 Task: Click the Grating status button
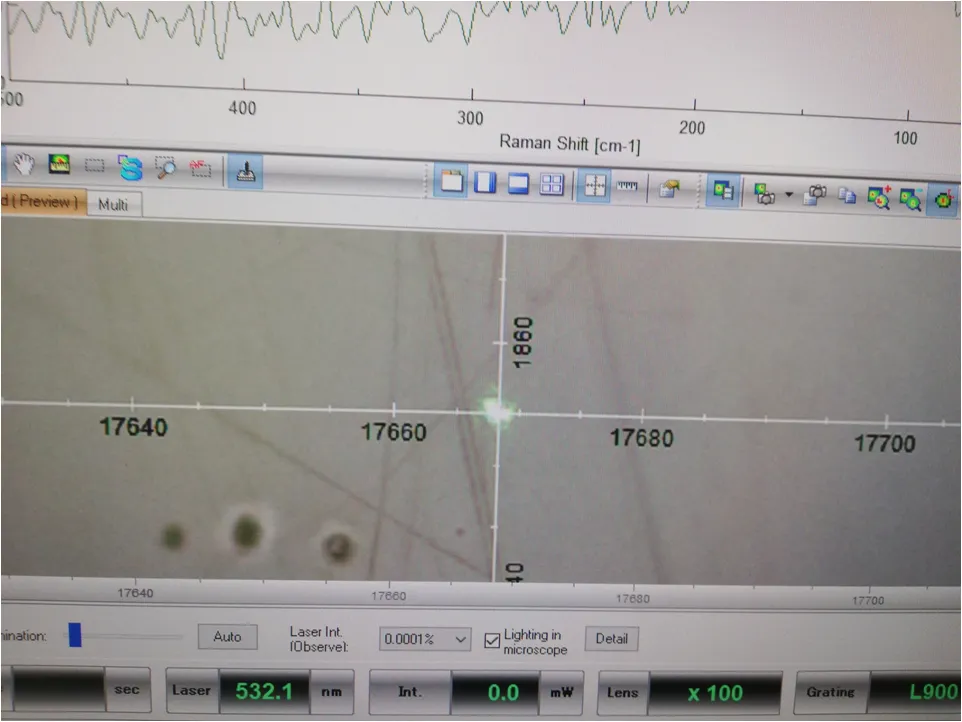click(x=831, y=693)
